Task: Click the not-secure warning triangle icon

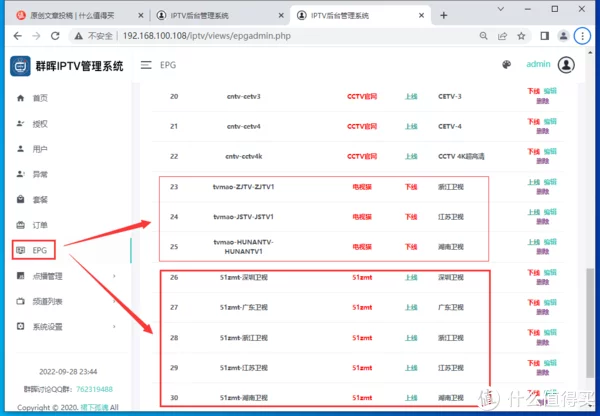Action: [78, 36]
